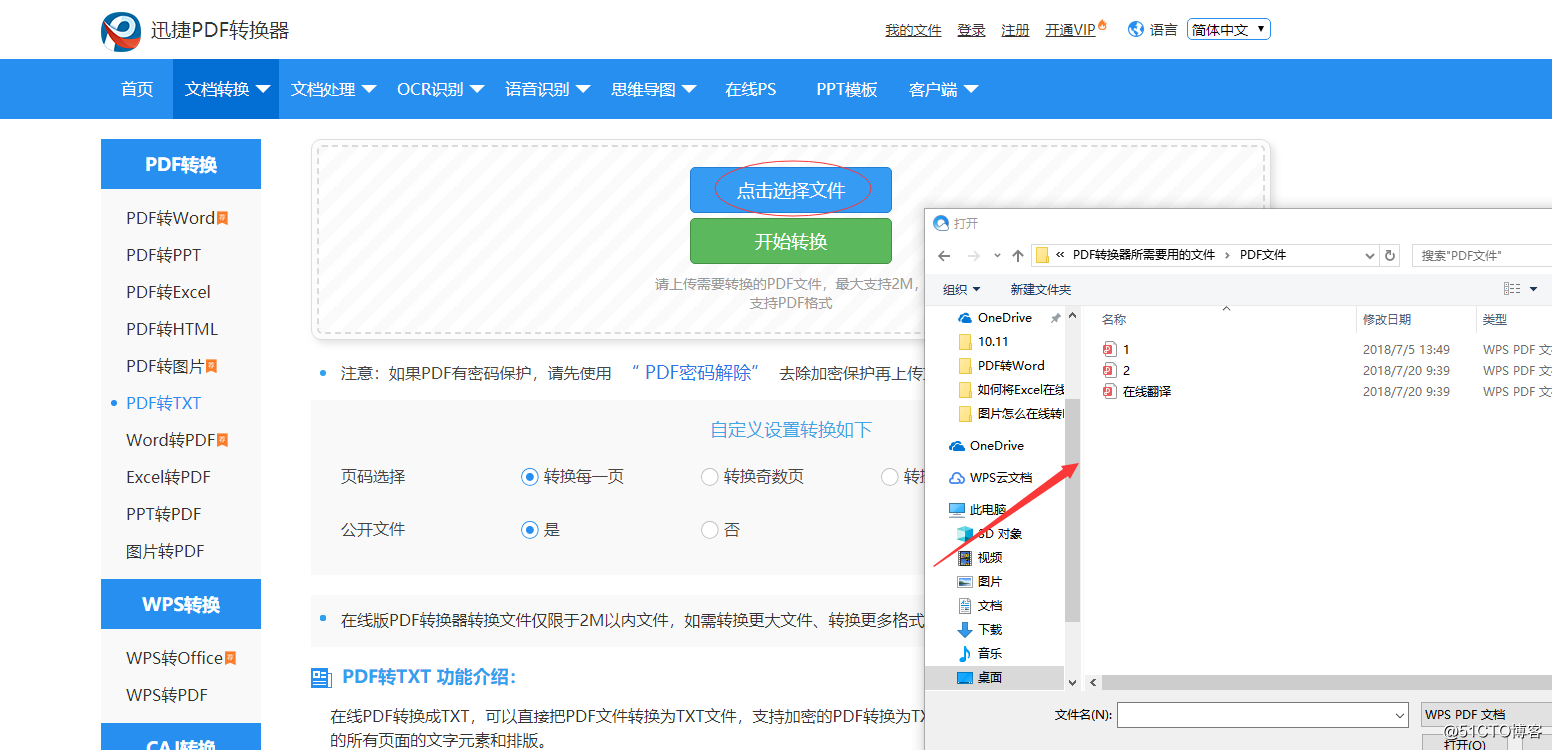Expand 语音识别 nav menu
This screenshot has height=750, width=1552.
tap(547, 89)
